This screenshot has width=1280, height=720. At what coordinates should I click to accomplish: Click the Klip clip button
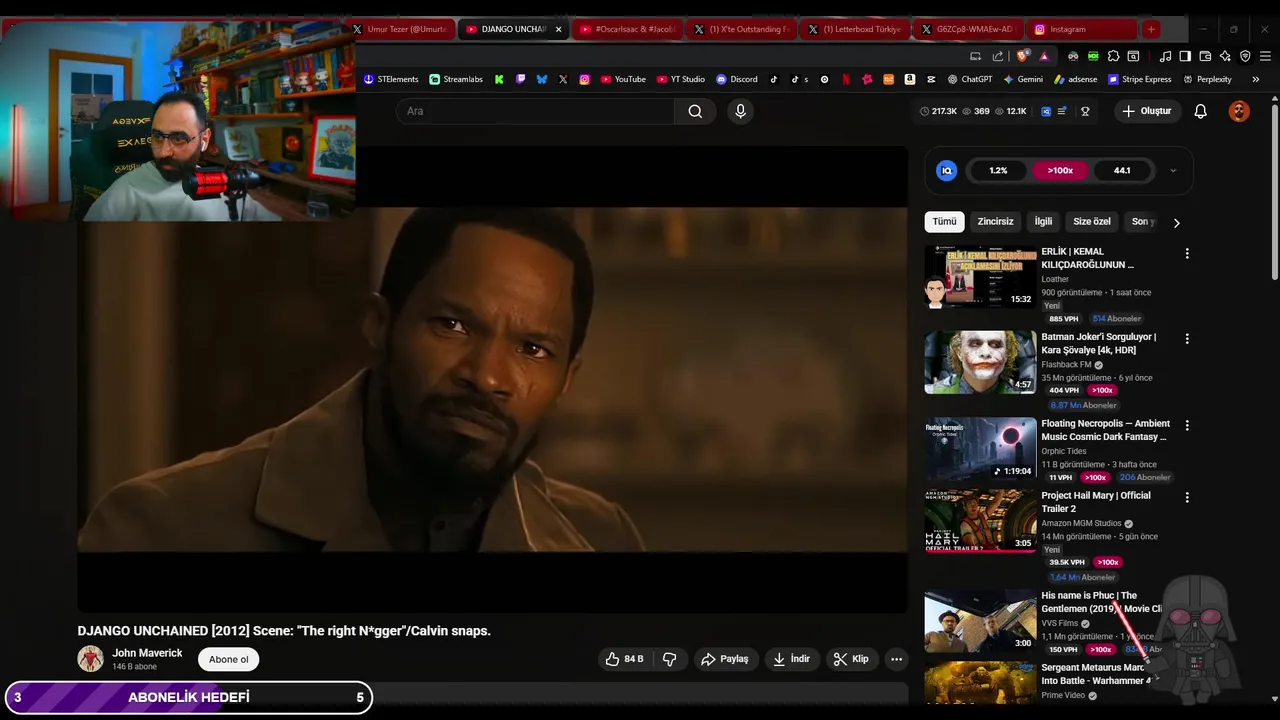click(x=851, y=659)
